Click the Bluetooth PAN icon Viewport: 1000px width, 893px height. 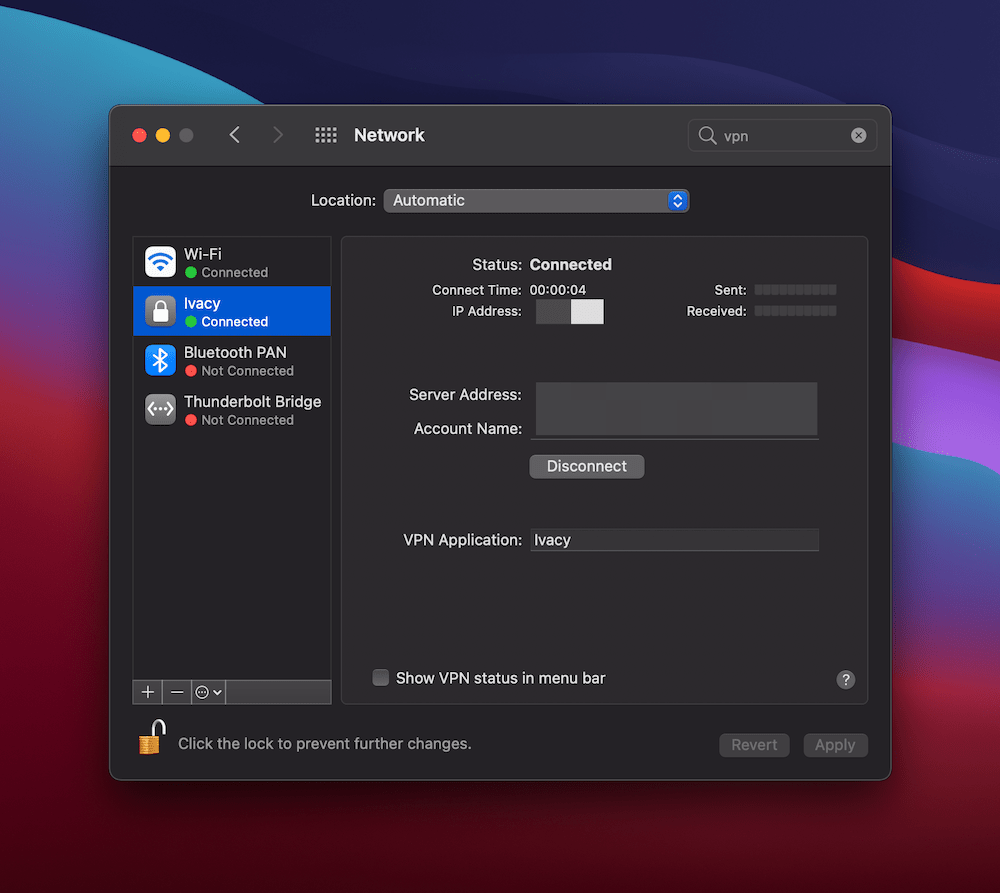tap(160, 360)
